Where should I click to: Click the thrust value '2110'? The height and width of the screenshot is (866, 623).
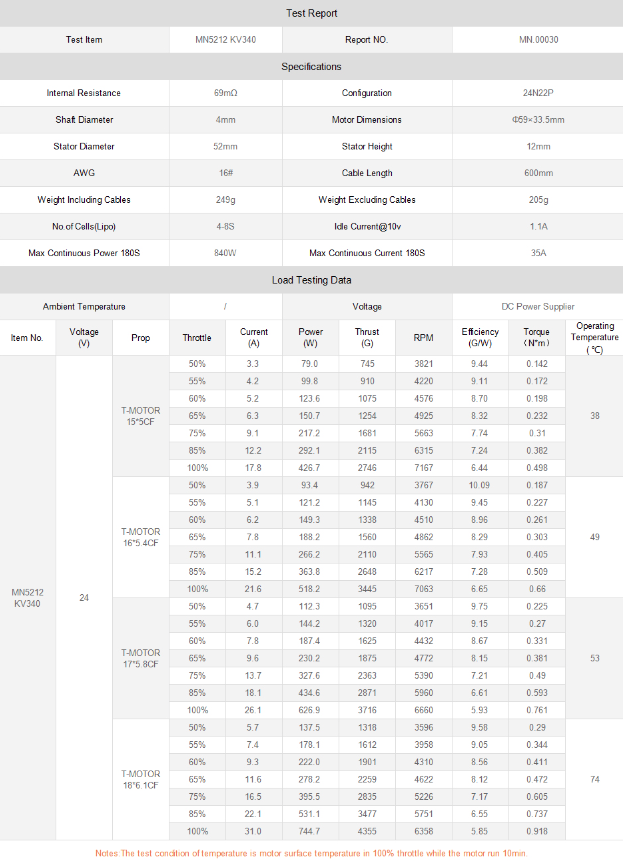pos(367,555)
